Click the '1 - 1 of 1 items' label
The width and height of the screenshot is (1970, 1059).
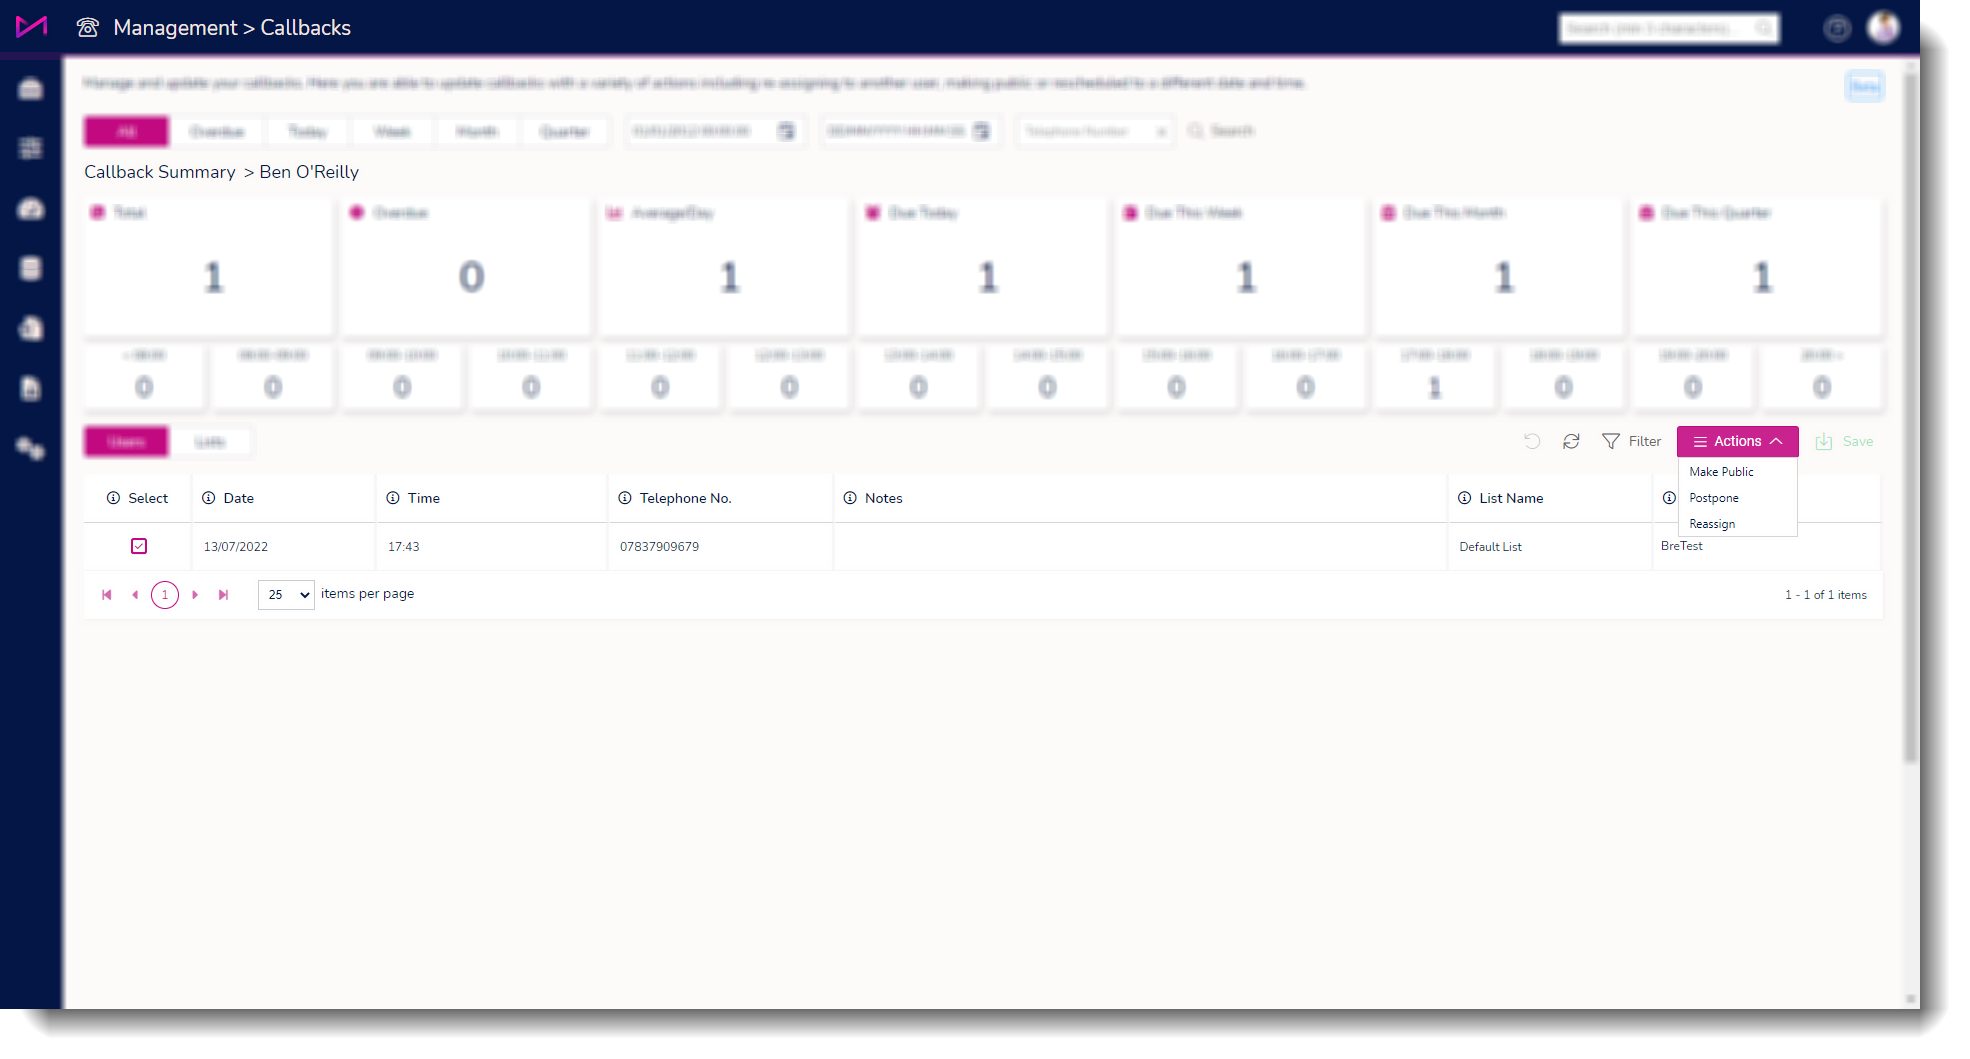1826,595
